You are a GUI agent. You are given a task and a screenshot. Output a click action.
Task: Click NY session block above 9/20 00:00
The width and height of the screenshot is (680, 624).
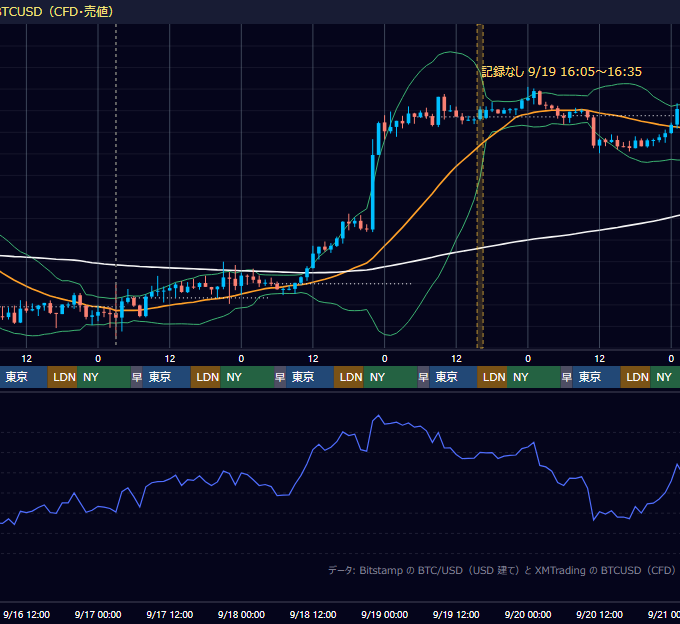533,377
